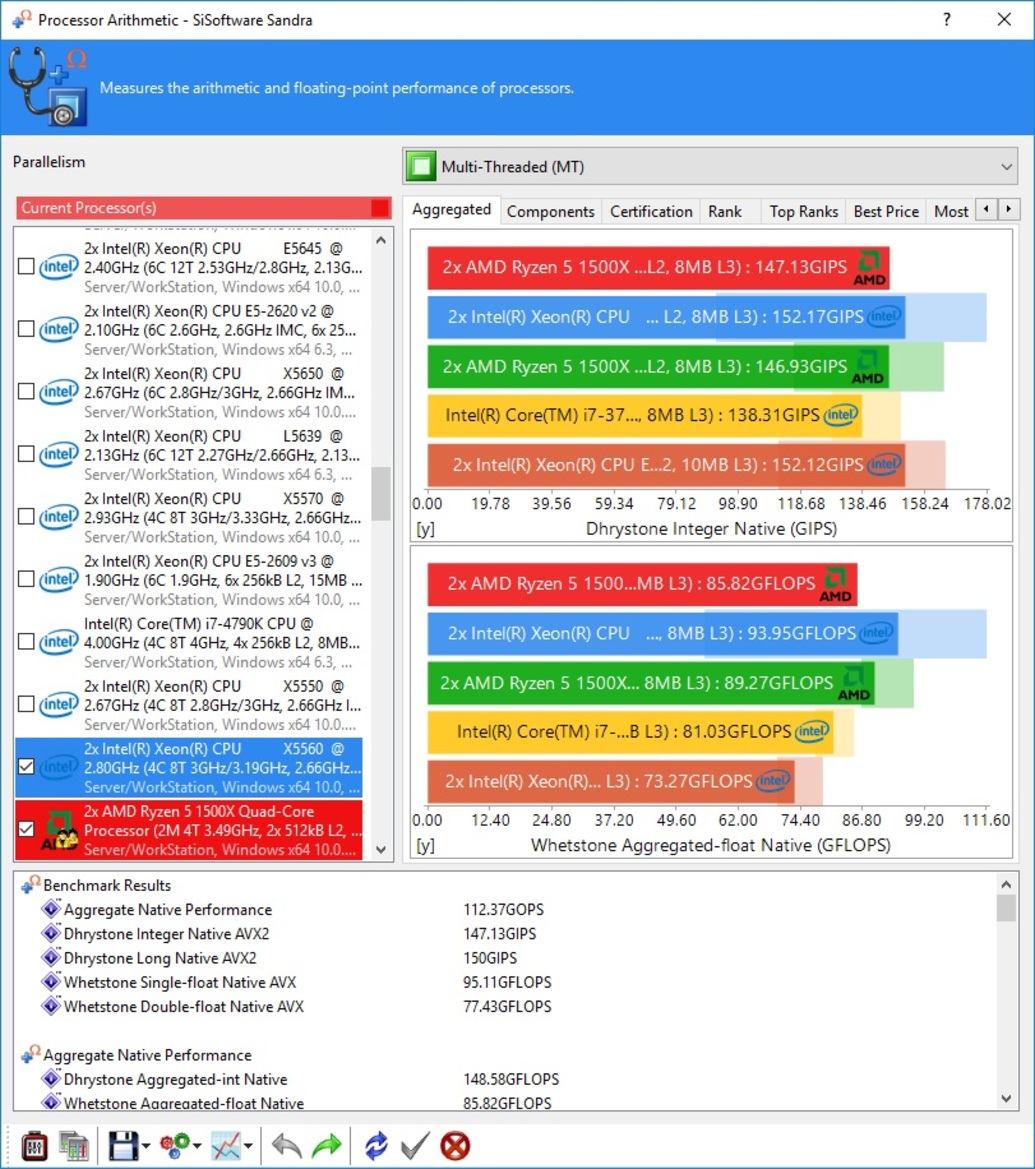Check the Xeon L5639 processor checkbox
The height and width of the screenshot is (1169, 1035).
point(26,454)
